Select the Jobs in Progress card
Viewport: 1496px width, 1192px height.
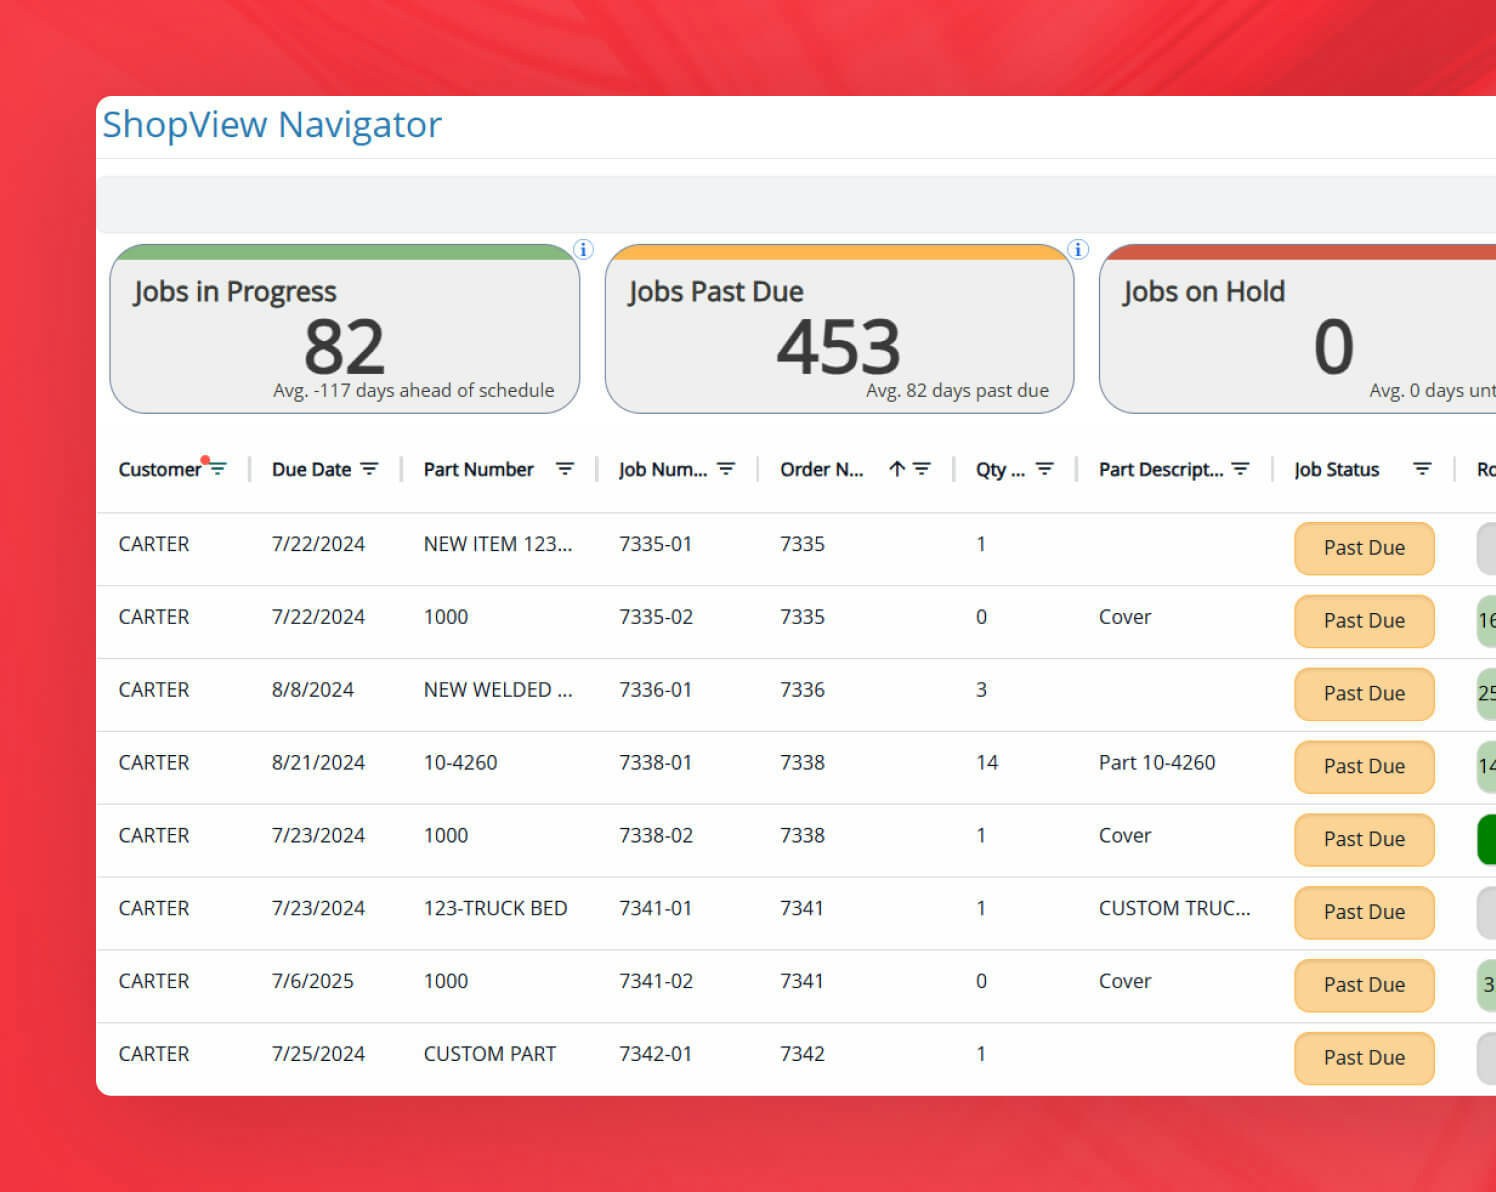(345, 329)
